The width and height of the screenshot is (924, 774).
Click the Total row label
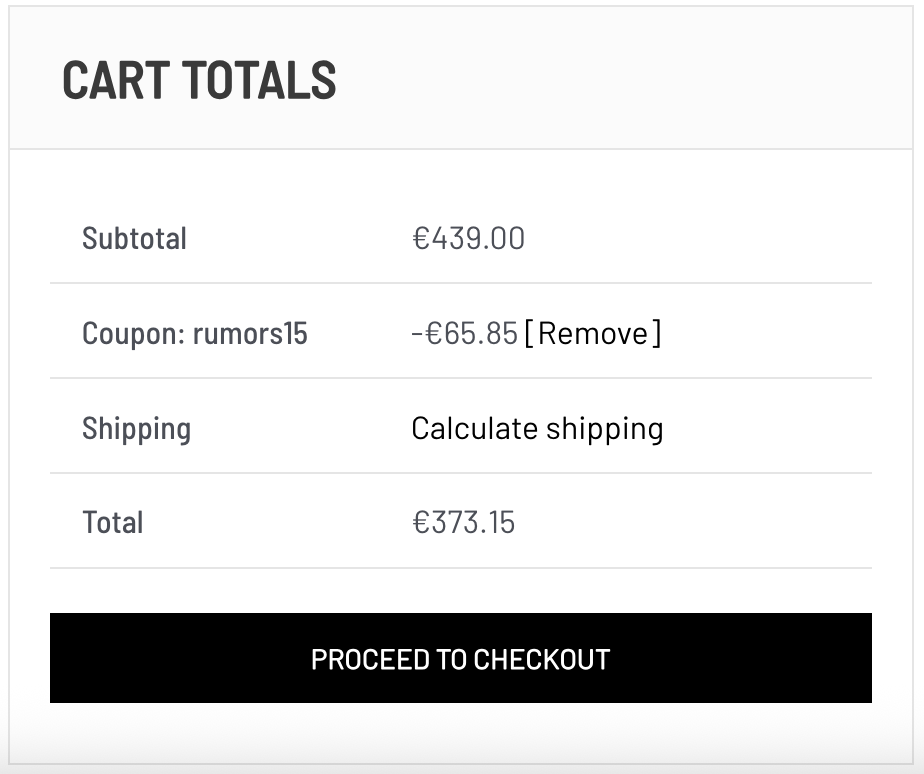(112, 522)
